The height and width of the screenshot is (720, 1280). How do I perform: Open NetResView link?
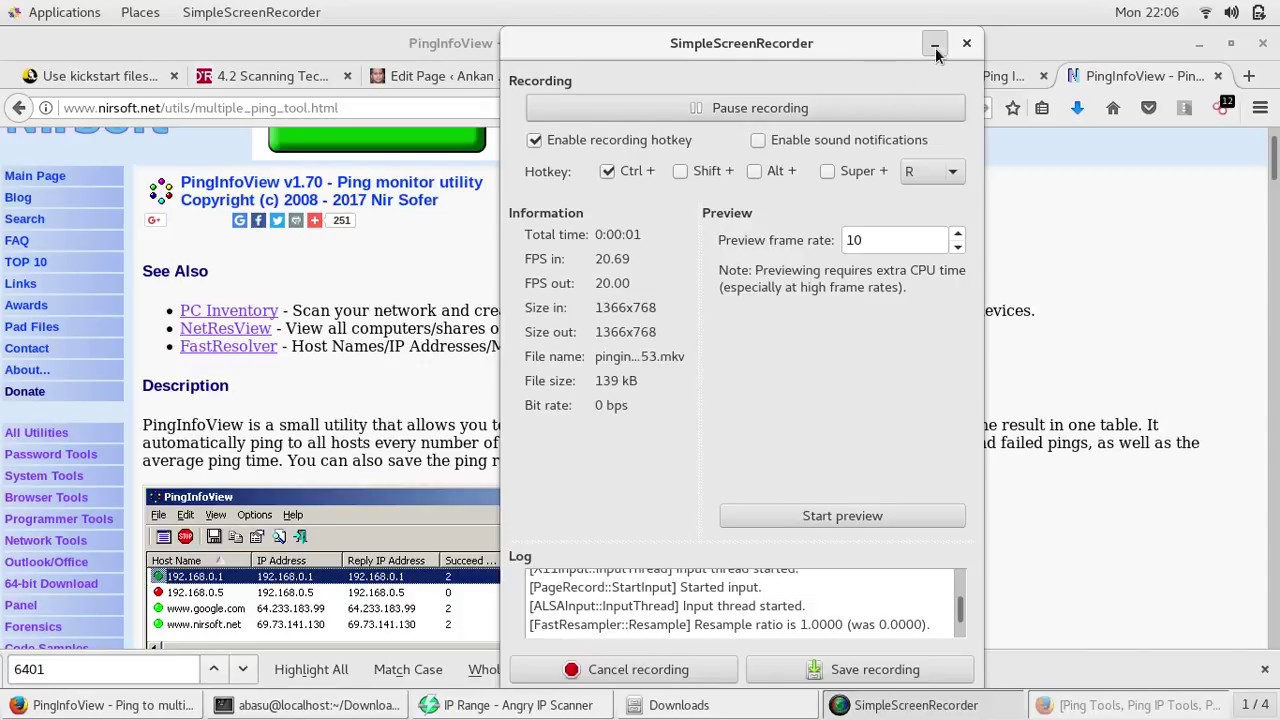tap(225, 329)
